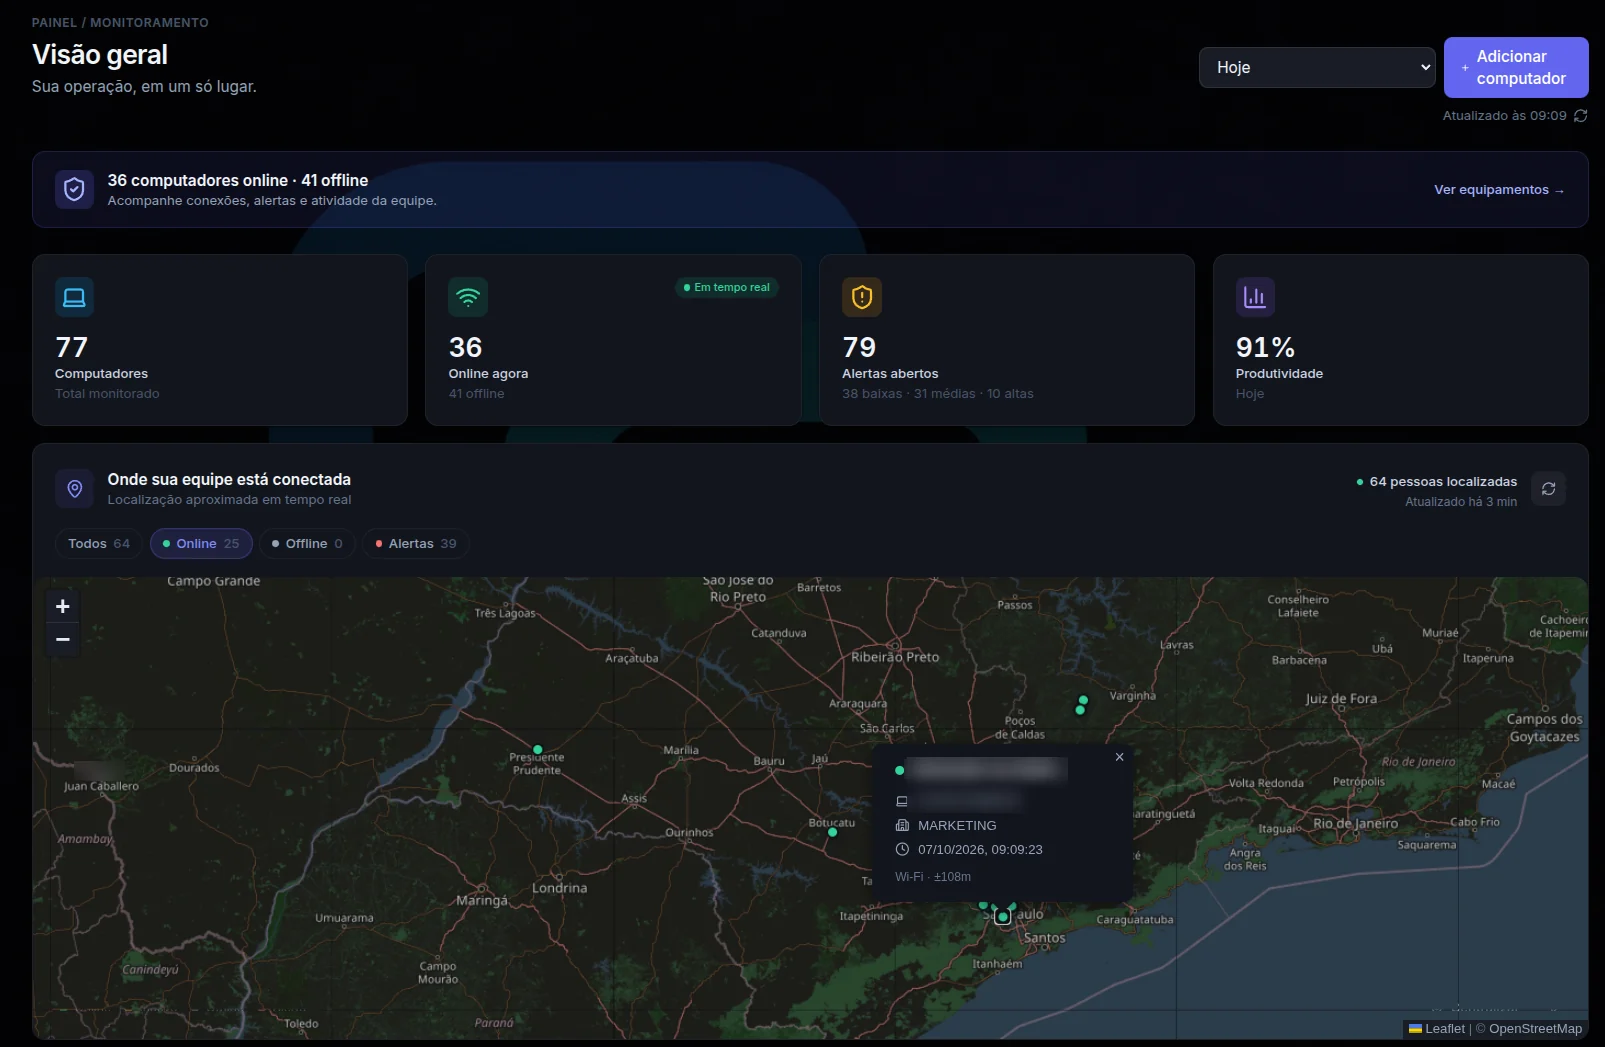The width and height of the screenshot is (1605, 1047).
Task: Open the Leaflet attribution link
Action: pyautogui.click(x=1437, y=1028)
